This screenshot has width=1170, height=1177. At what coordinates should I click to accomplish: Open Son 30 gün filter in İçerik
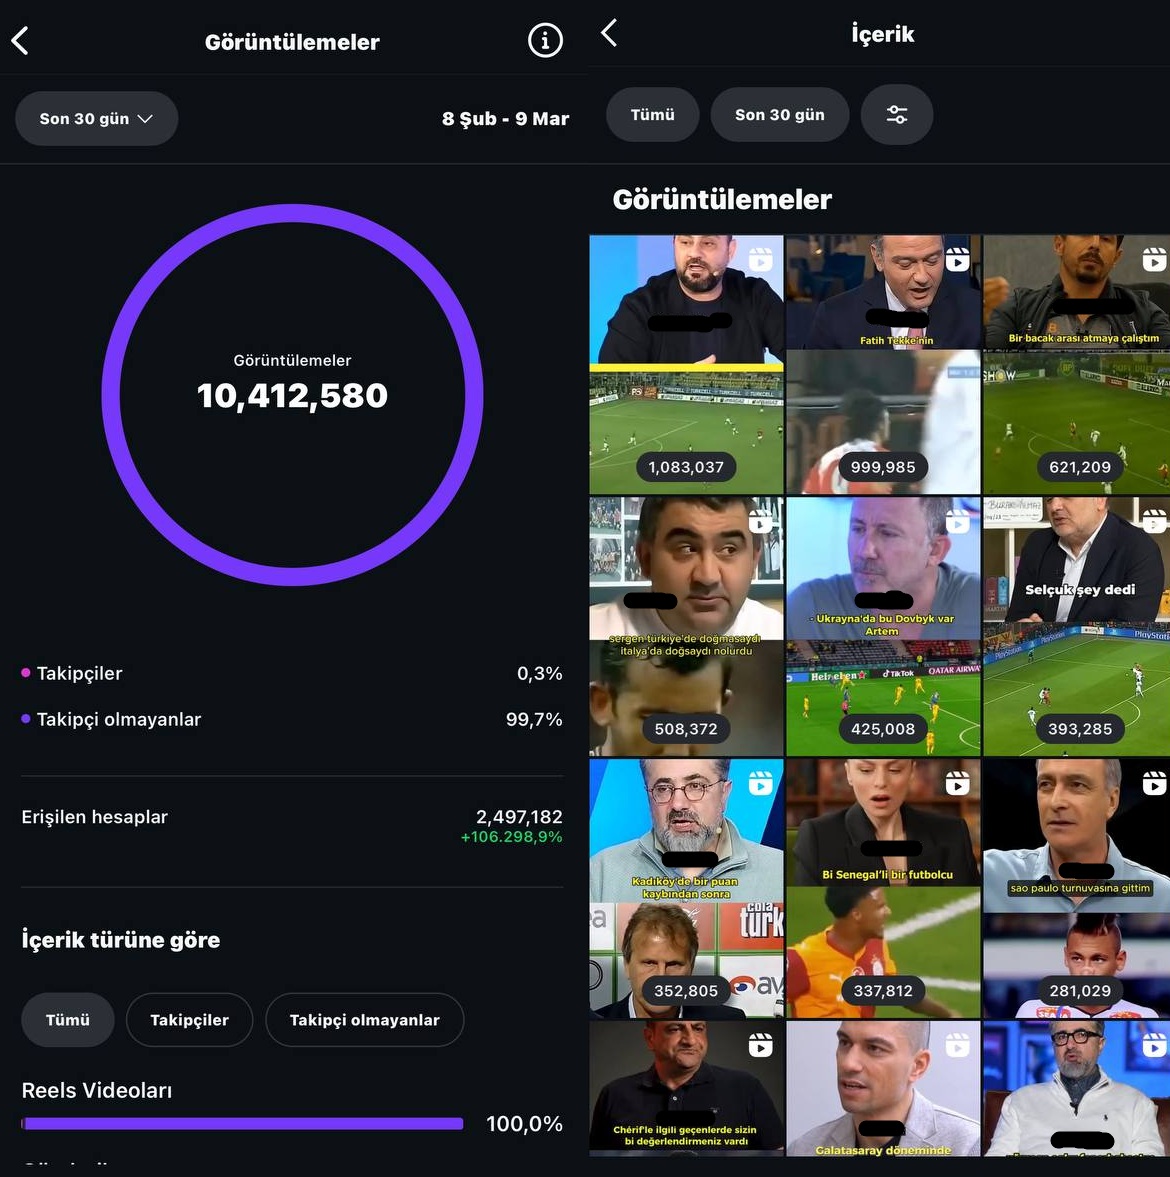pyautogui.click(x=780, y=115)
